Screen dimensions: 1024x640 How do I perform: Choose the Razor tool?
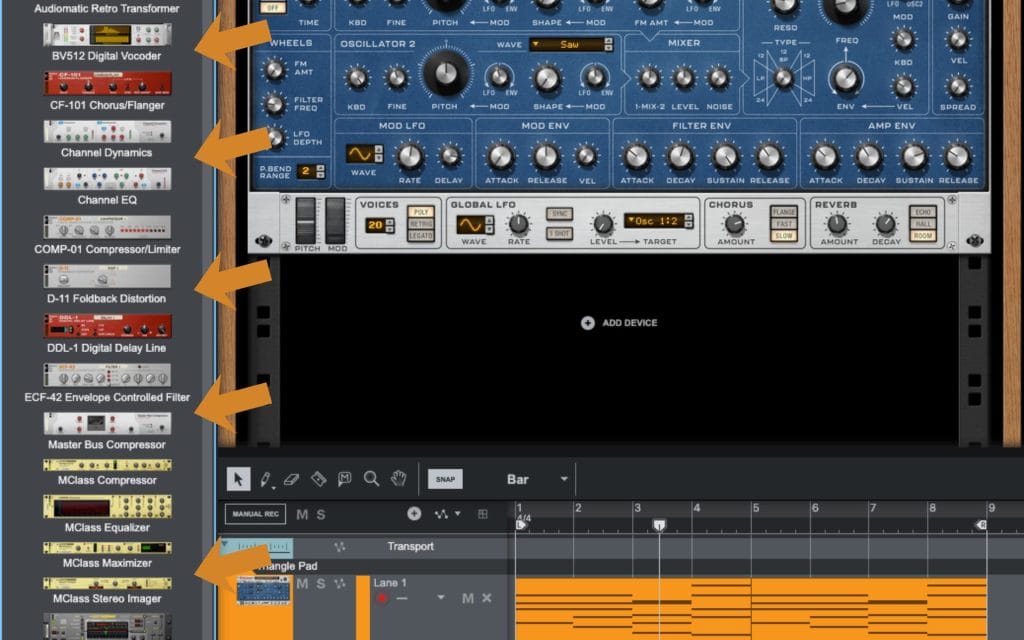tap(319, 479)
